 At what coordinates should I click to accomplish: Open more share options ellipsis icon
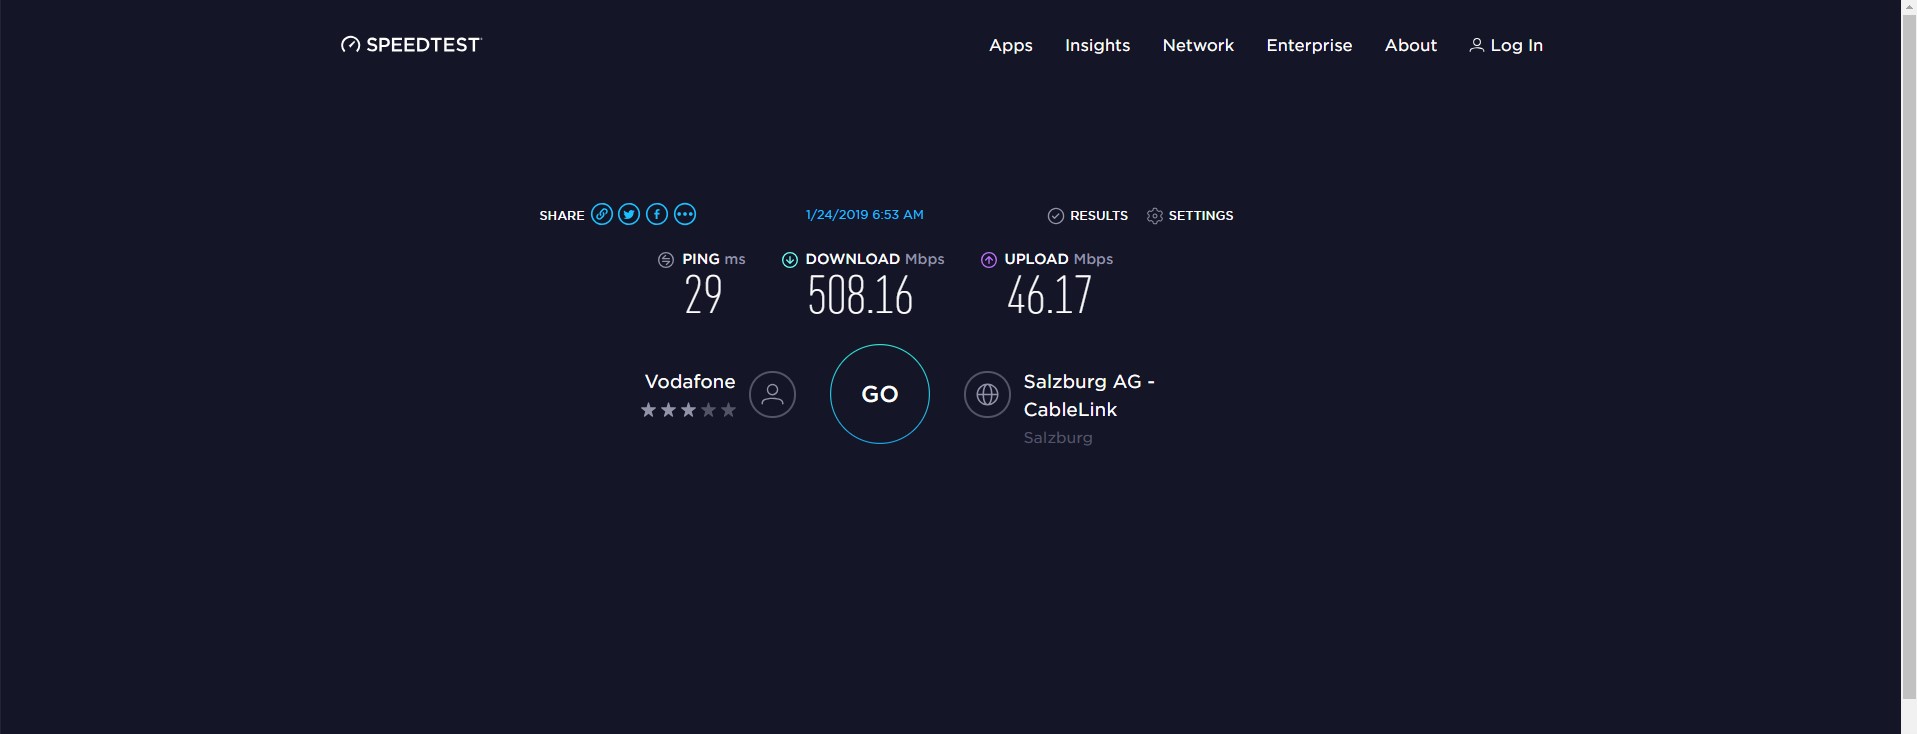coord(685,214)
